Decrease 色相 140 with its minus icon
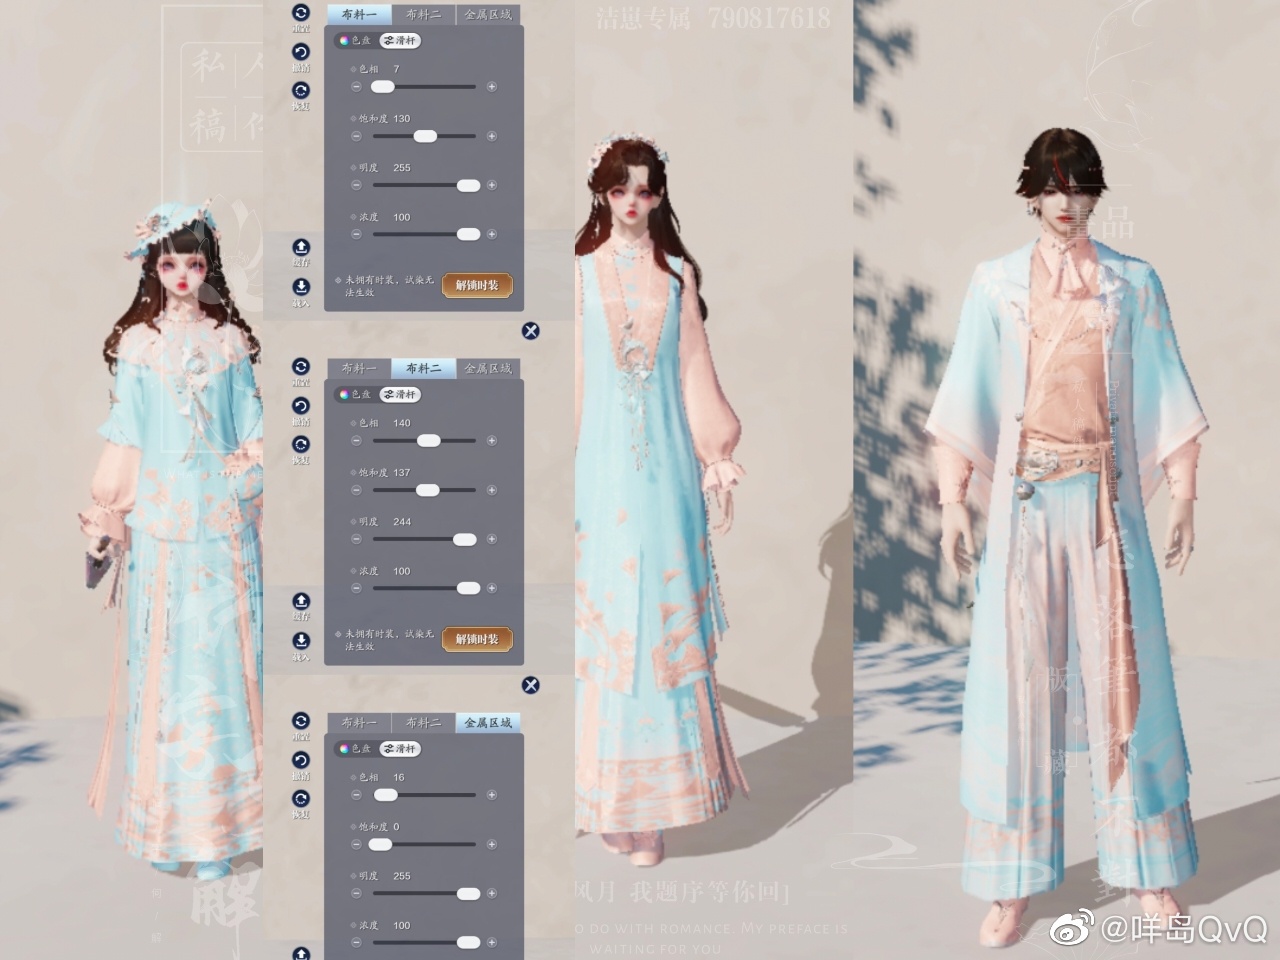 point(357,440)
